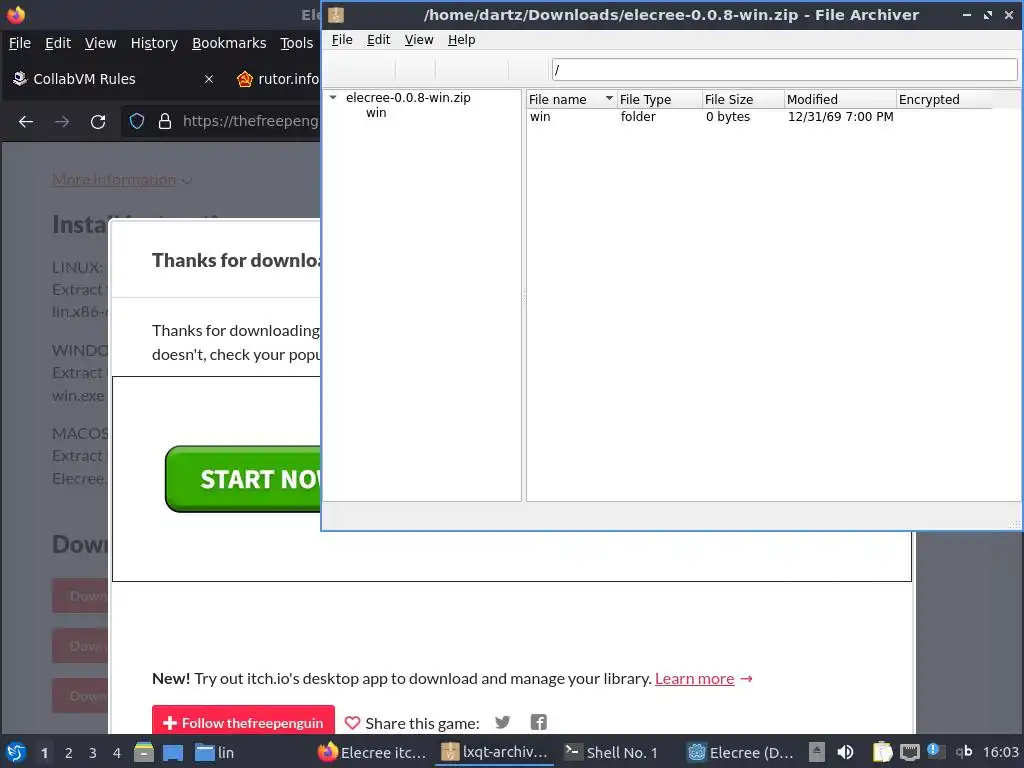Open Firefox Bookmarks menu
This screenshot has width=1024, height=768.
pyautogui.click(x=229, y=43)
